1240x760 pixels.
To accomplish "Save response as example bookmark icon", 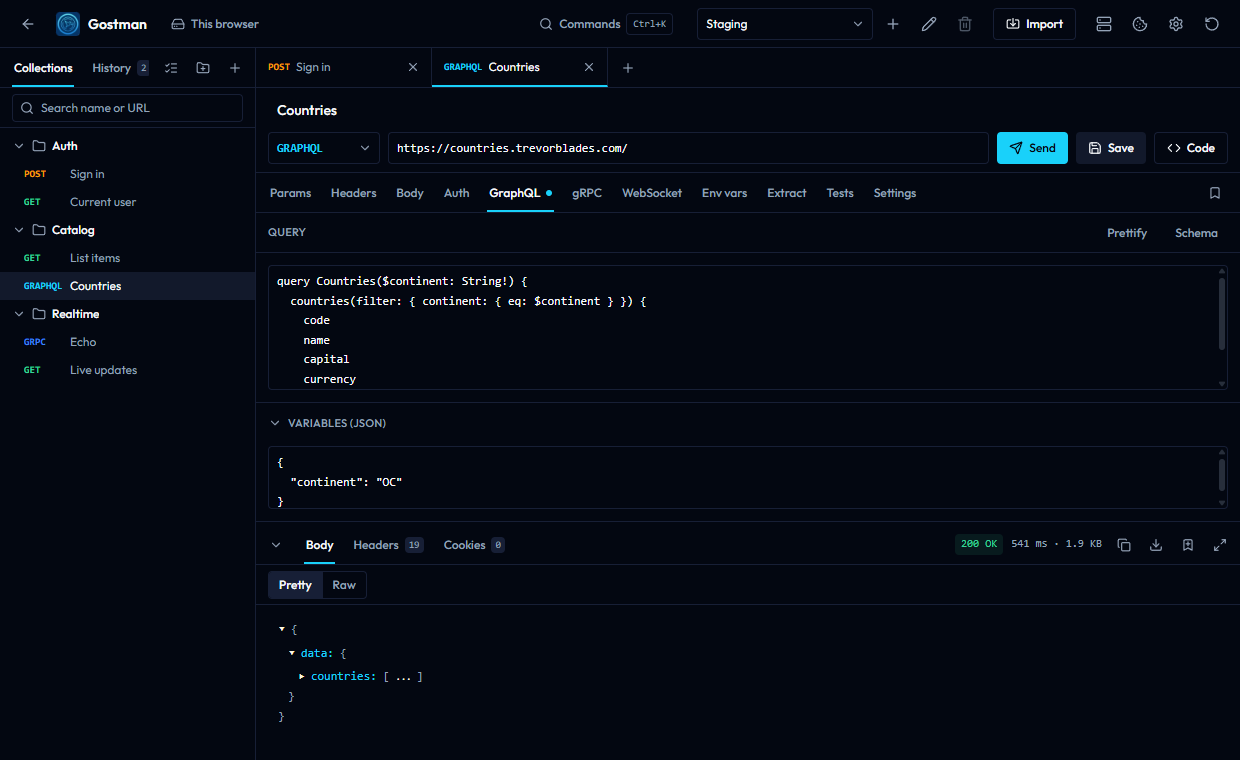I will coord(1188,545).
